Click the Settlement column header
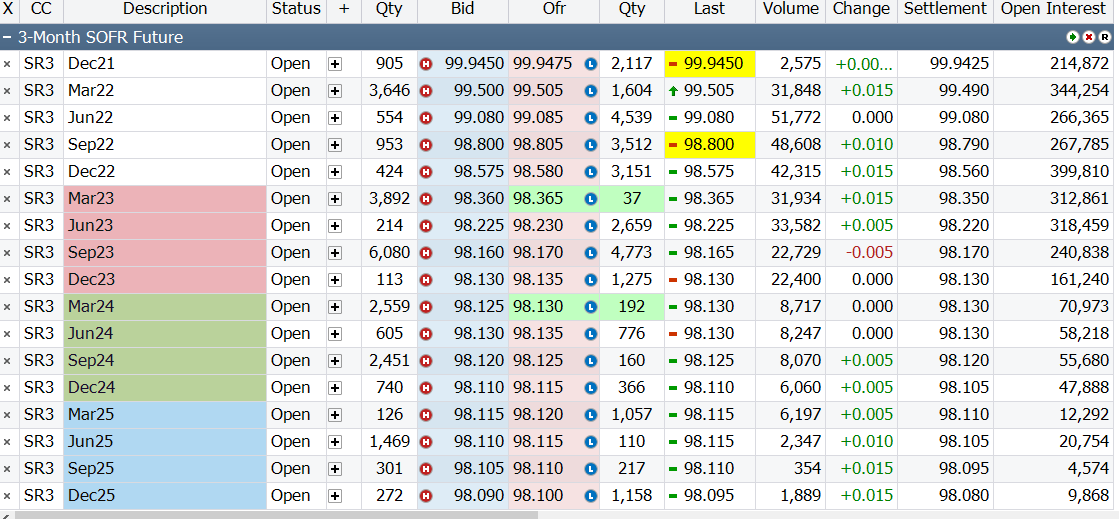 pos(944,9)
